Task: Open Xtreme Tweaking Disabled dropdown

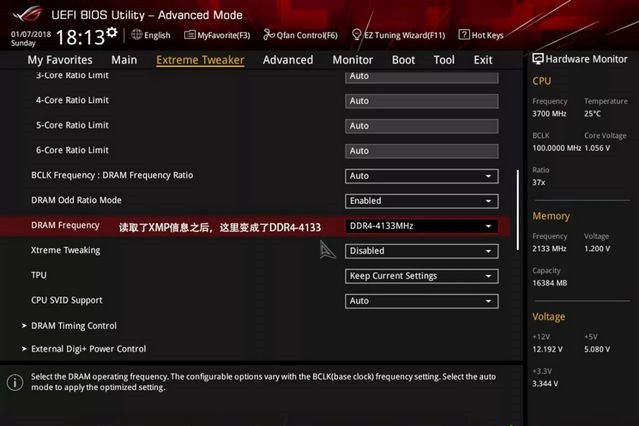Action: click(421, 251)
